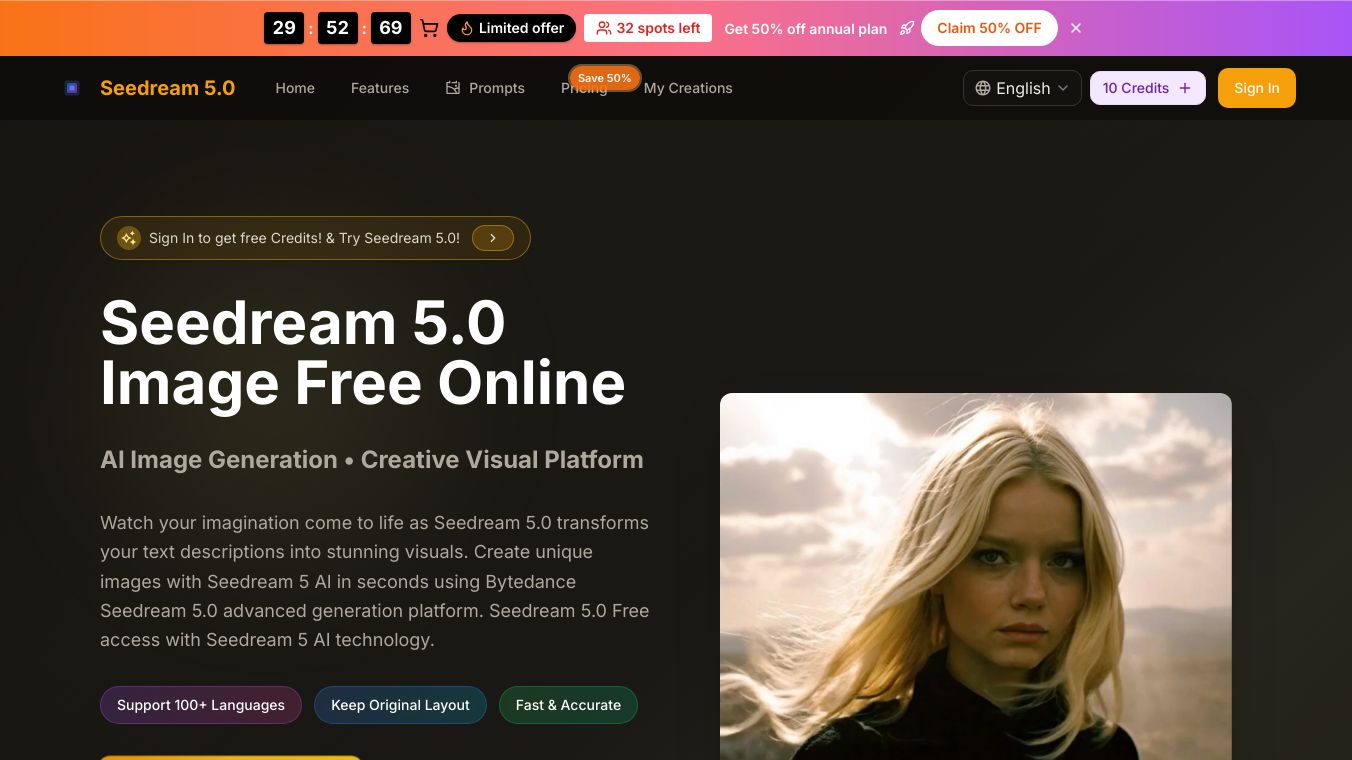Click Sign In to get free Credits banner

coord(315,238)
